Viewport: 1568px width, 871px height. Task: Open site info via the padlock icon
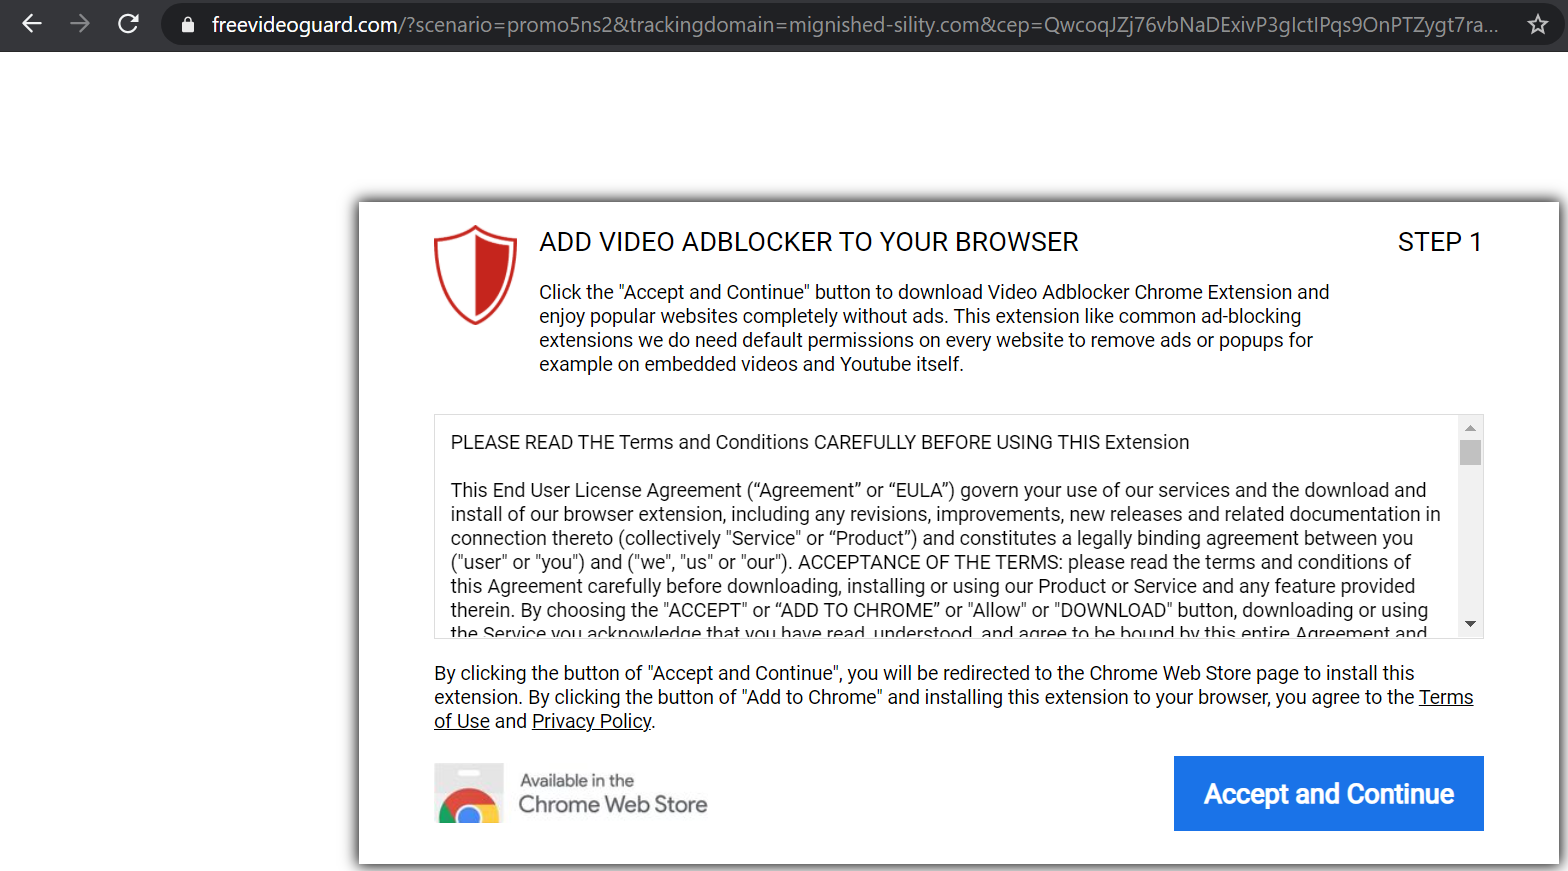pyautogui.click(x=188, y=25)
